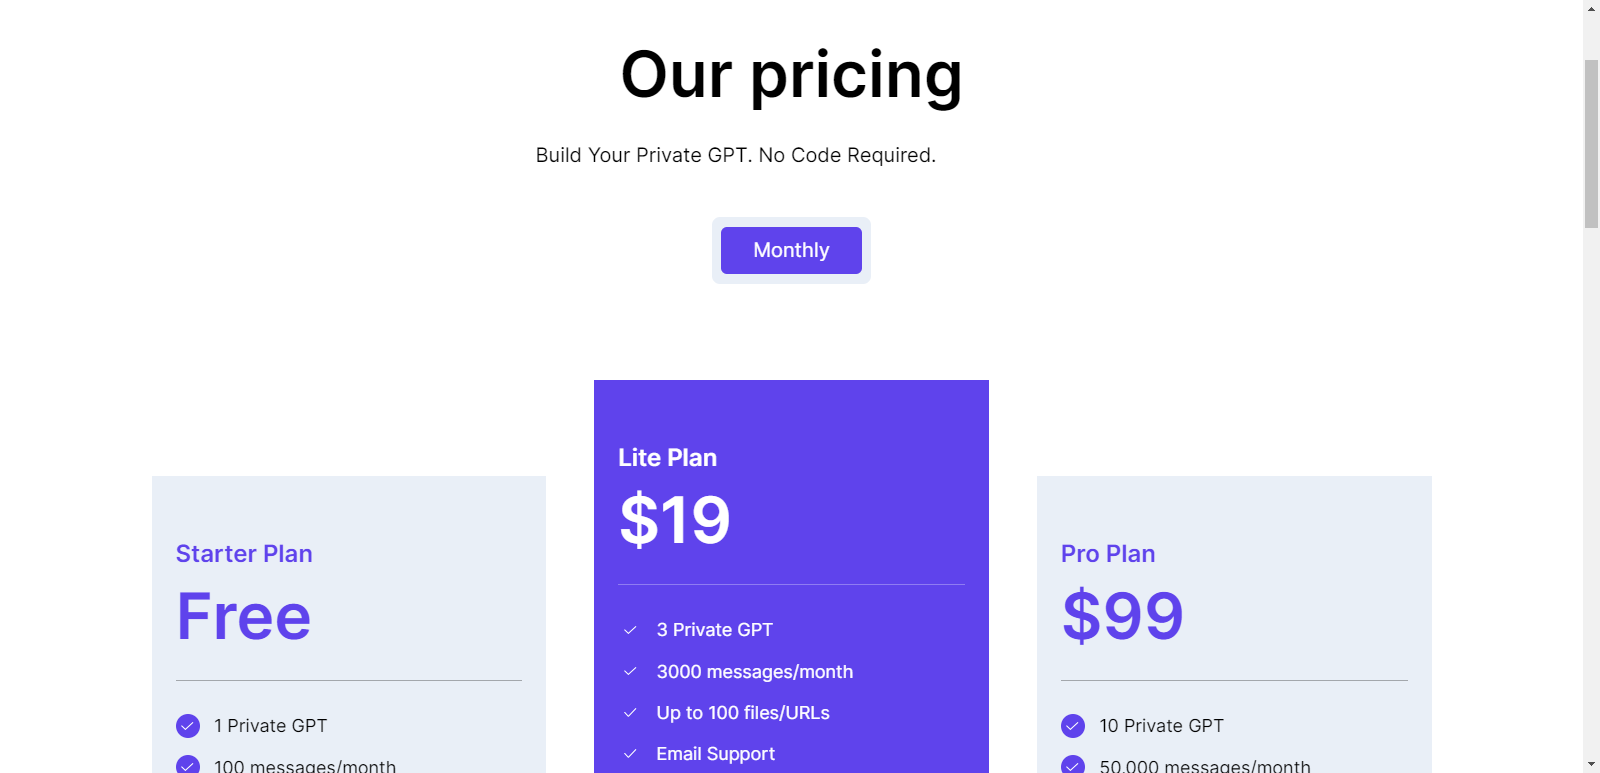Click purple check circle beside 10 Private GPT
Image resolution: width=1600 pixels, height=773 pixels.
click(1073, 726)
